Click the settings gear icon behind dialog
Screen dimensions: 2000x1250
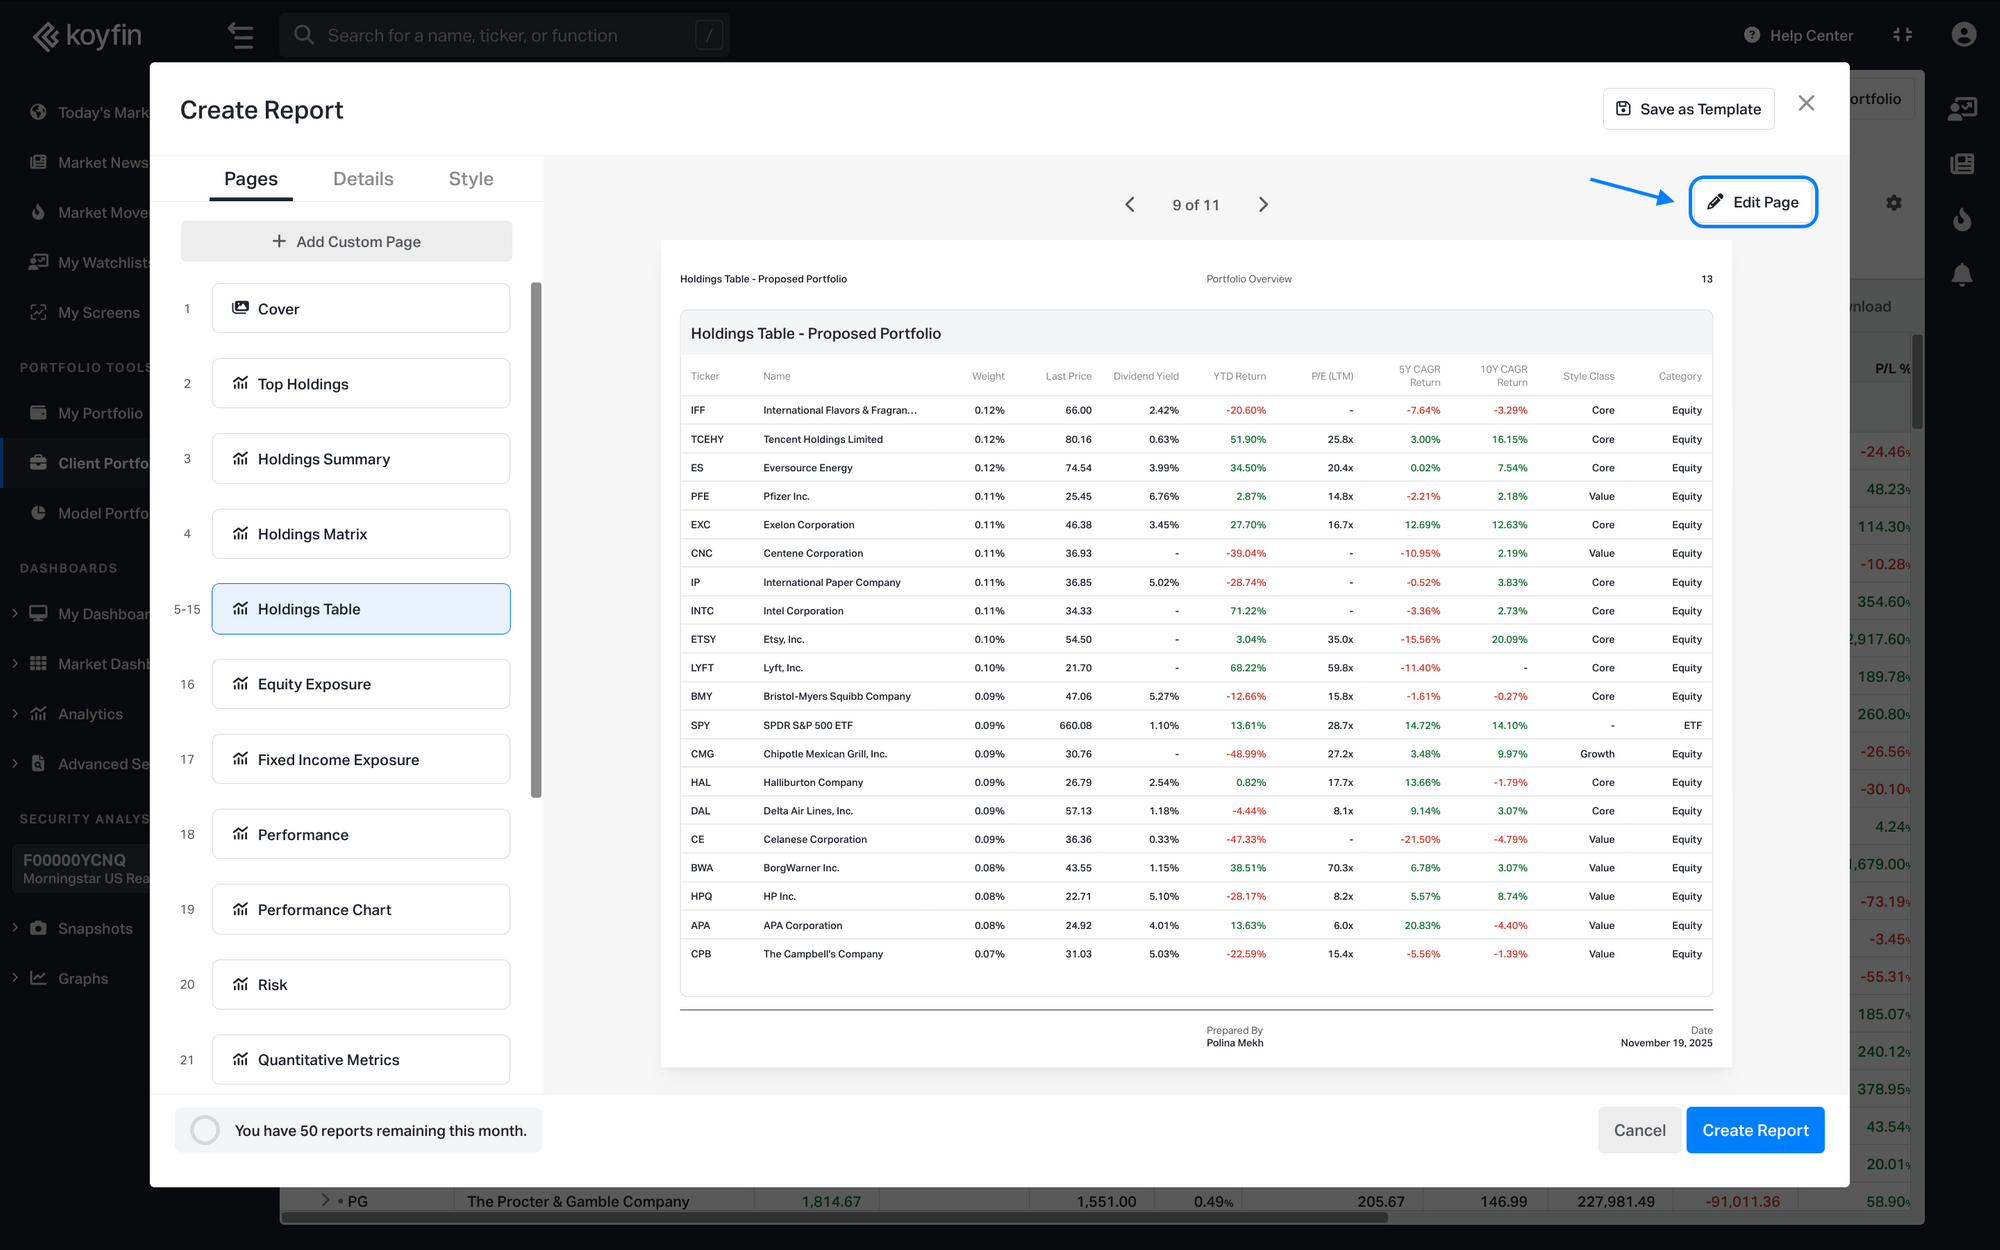click(x=1894, y=203)
